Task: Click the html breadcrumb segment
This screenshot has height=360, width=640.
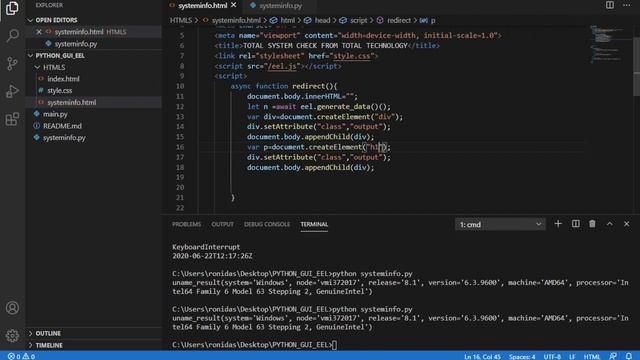Action: pyautogui.click(x=287, y=20)
